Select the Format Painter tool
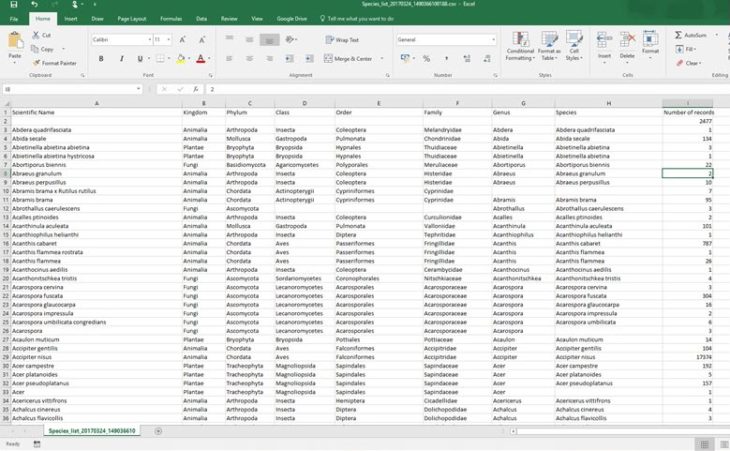 [x=54, y=63]
